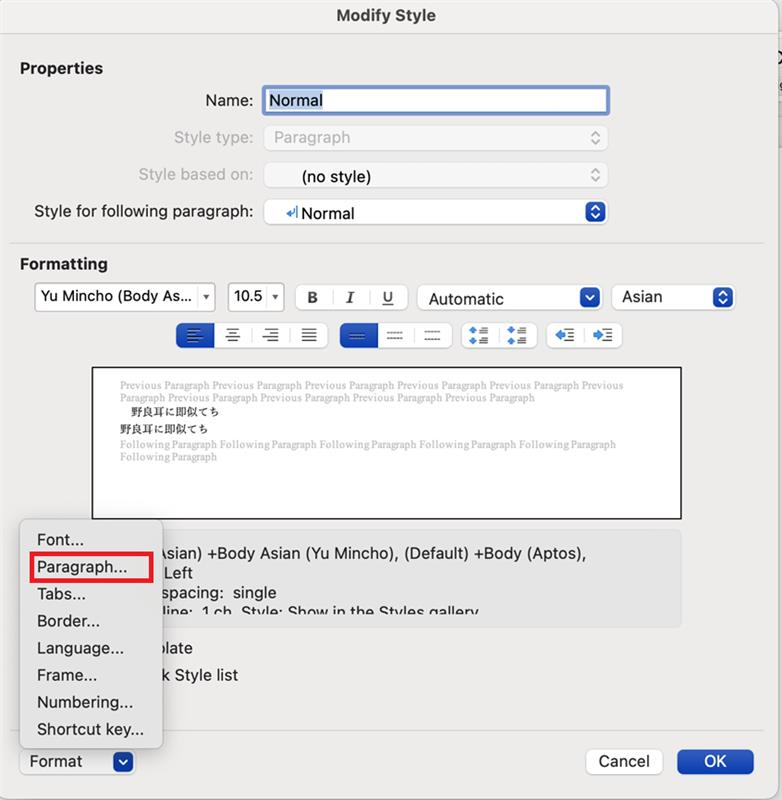The height and width of the screenshot is (800, 782).
Task: Justify paragraph text
Action: click(x=309, y=335)
